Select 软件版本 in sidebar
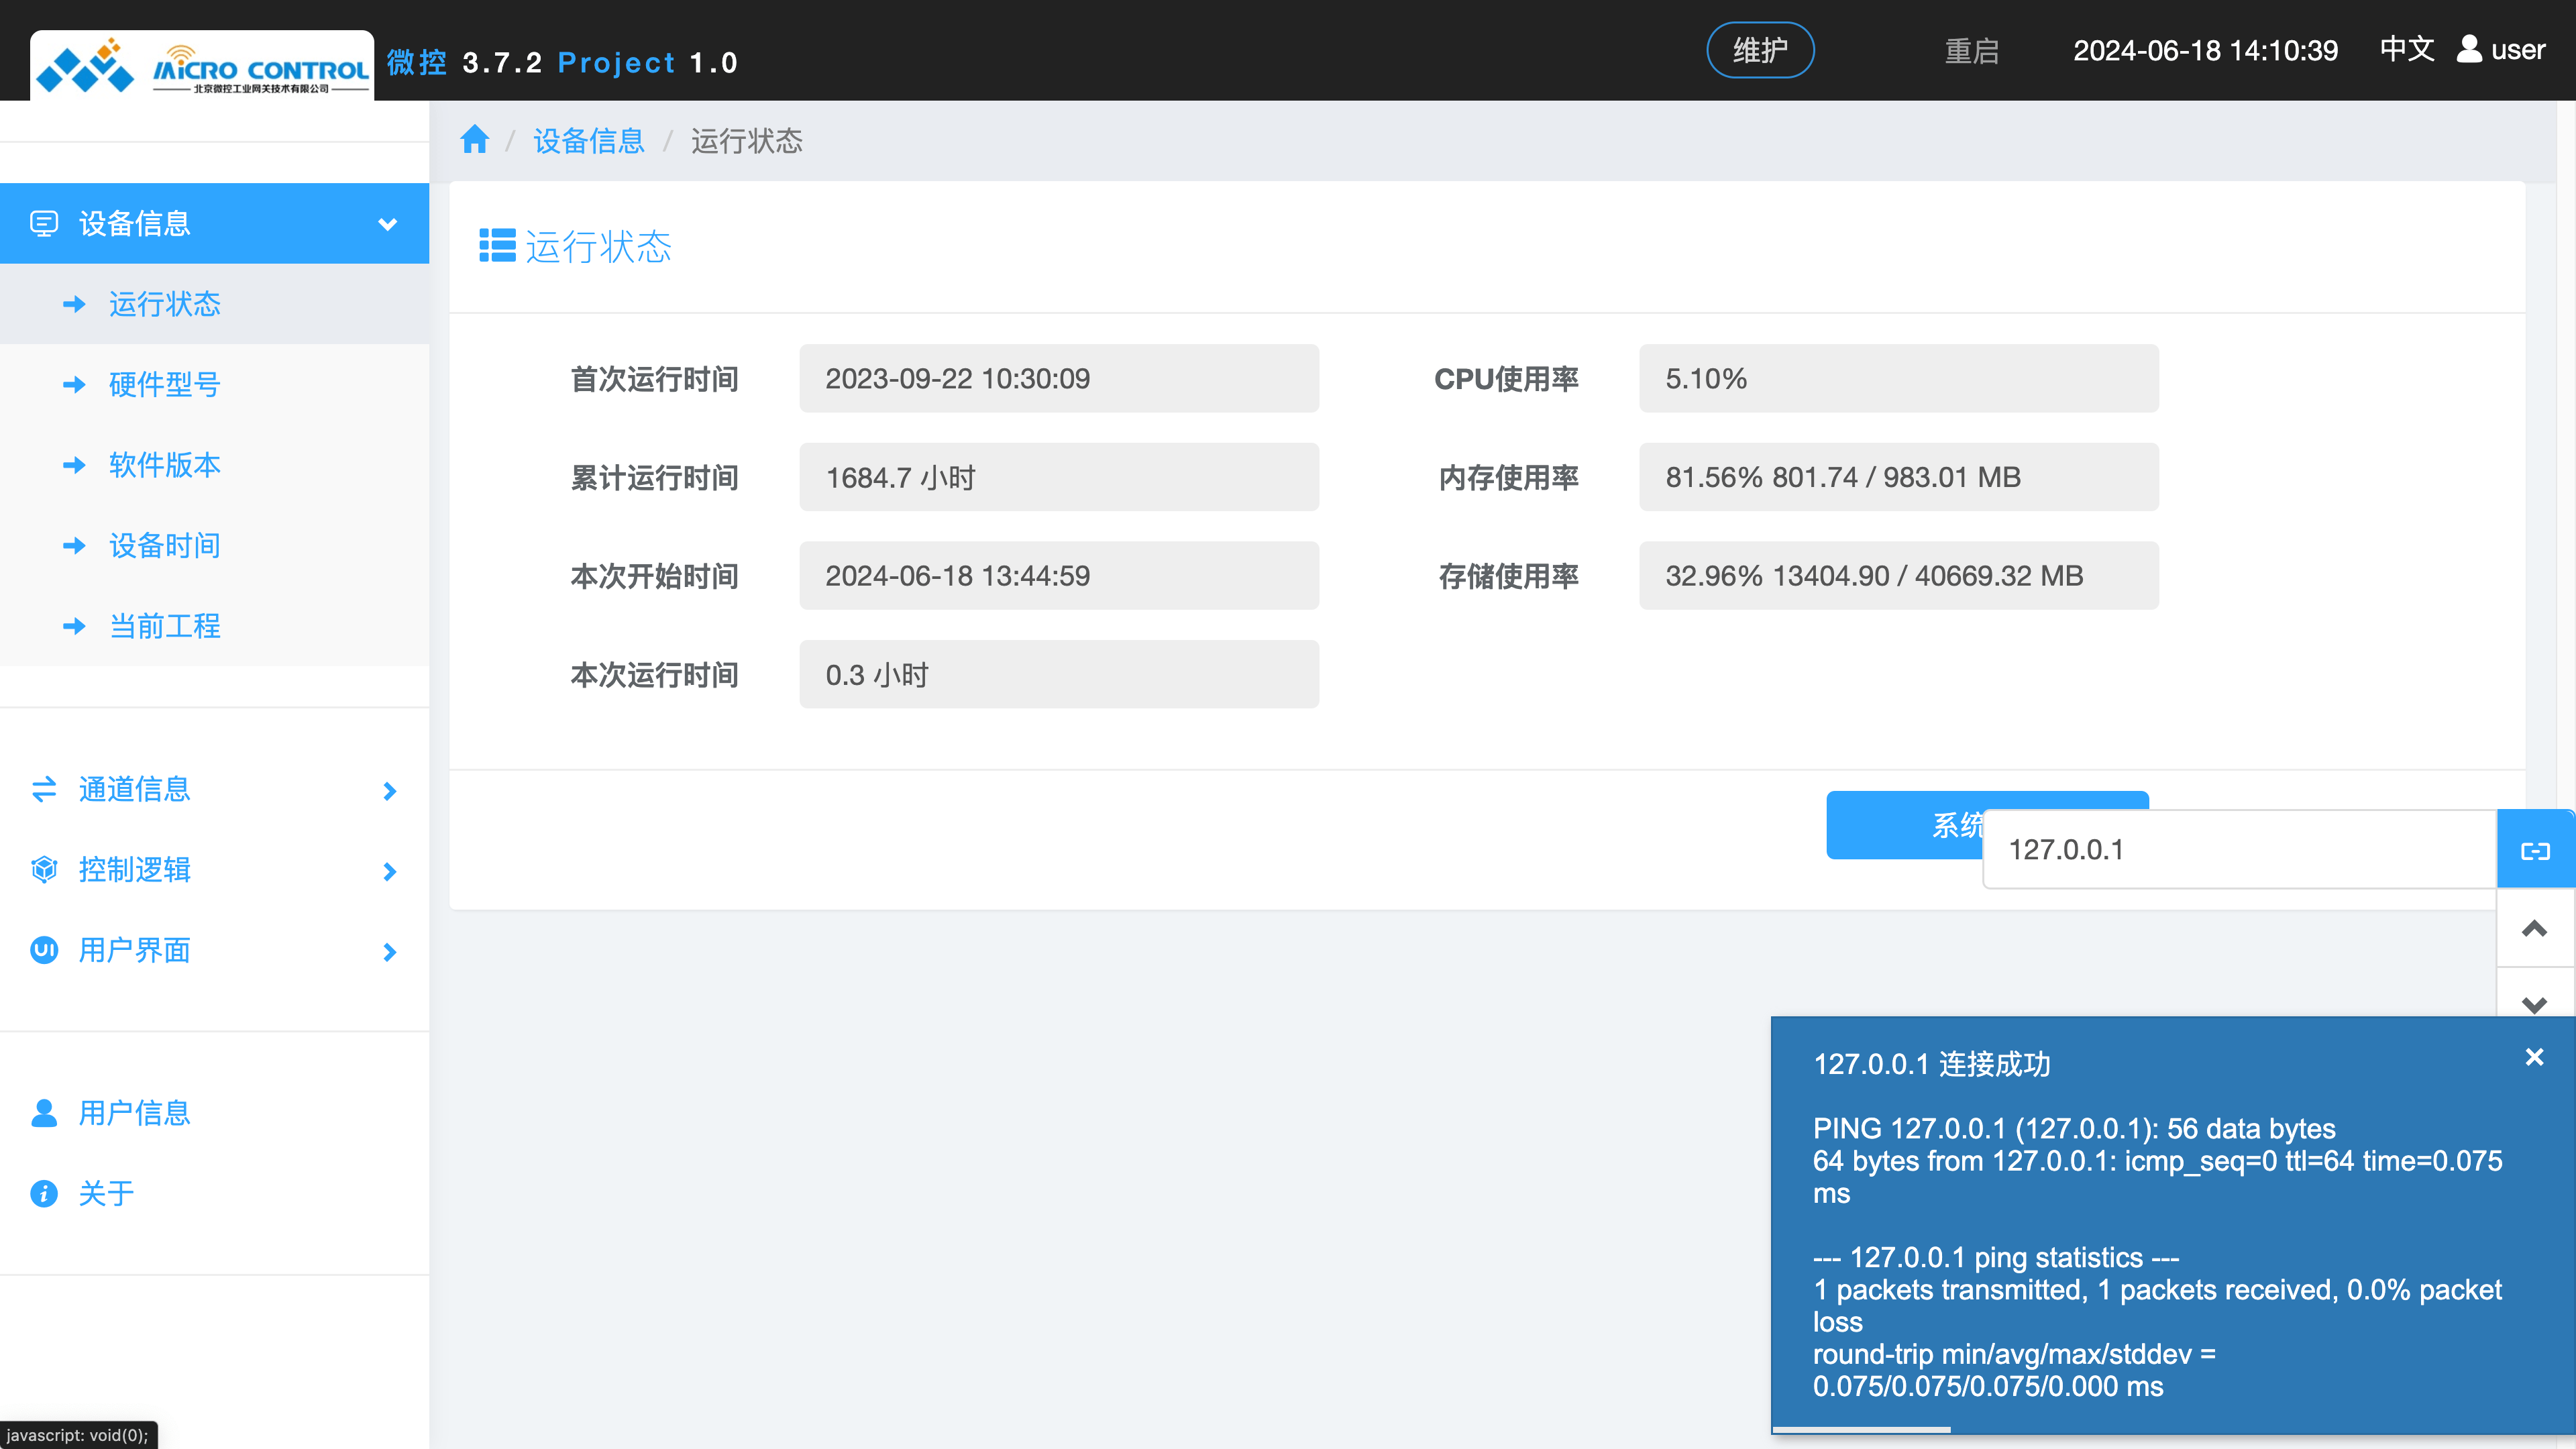This screenshot has height=1449, width=2576. click(165, 465)
